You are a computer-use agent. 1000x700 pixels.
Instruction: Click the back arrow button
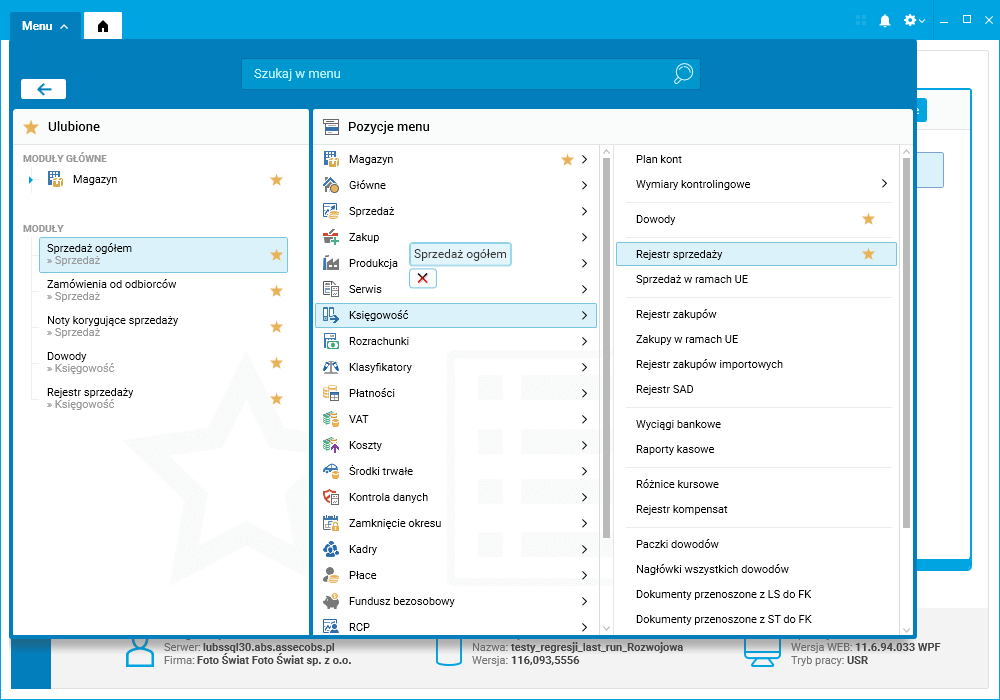point(43,89)
